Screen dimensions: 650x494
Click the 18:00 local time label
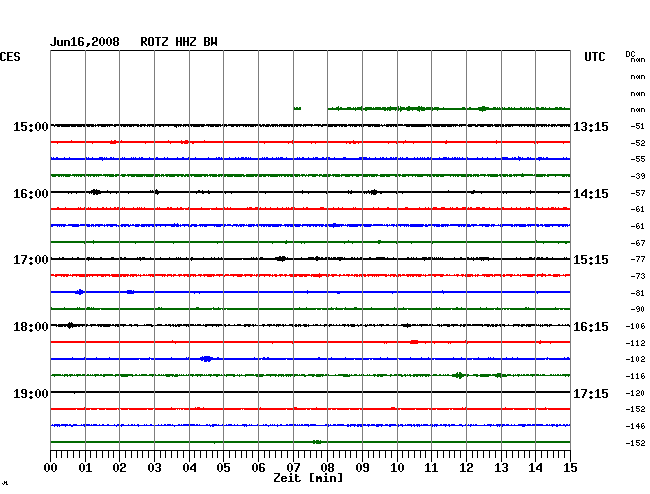click(31, 327)
